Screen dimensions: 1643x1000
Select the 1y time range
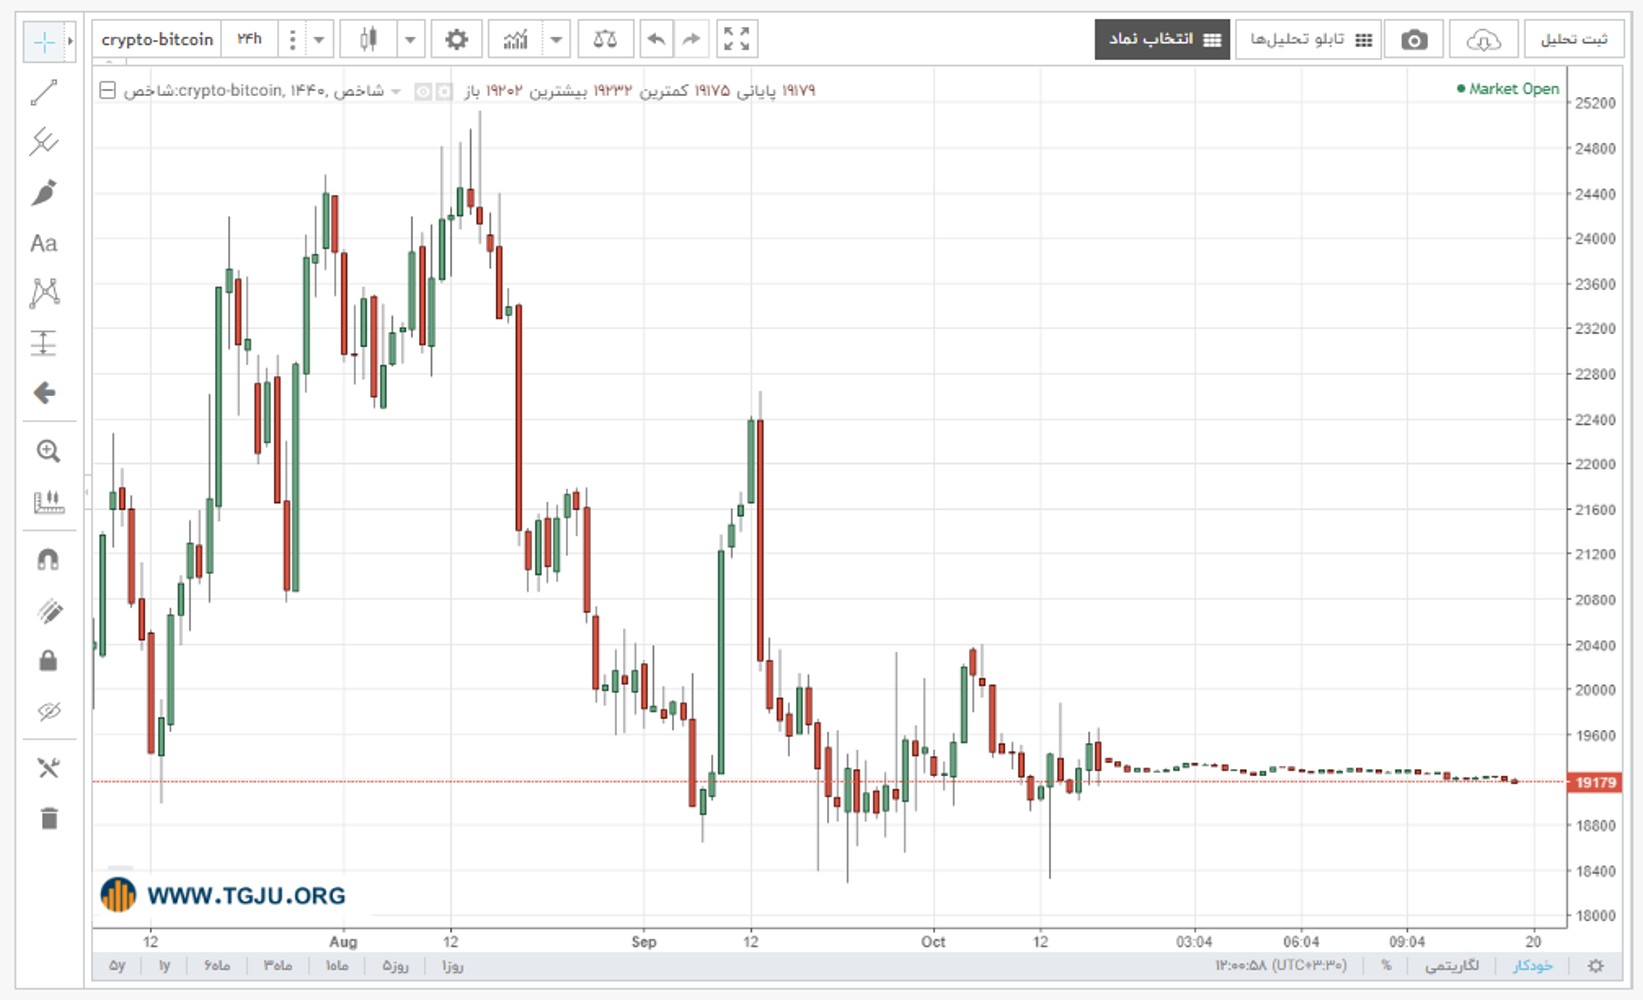point(164,965)
